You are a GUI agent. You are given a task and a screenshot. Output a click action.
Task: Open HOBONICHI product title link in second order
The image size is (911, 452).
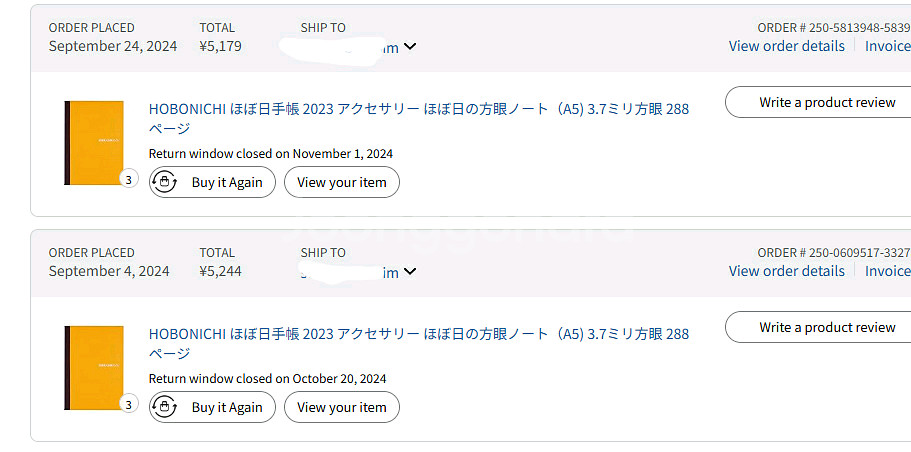(419, 343)
